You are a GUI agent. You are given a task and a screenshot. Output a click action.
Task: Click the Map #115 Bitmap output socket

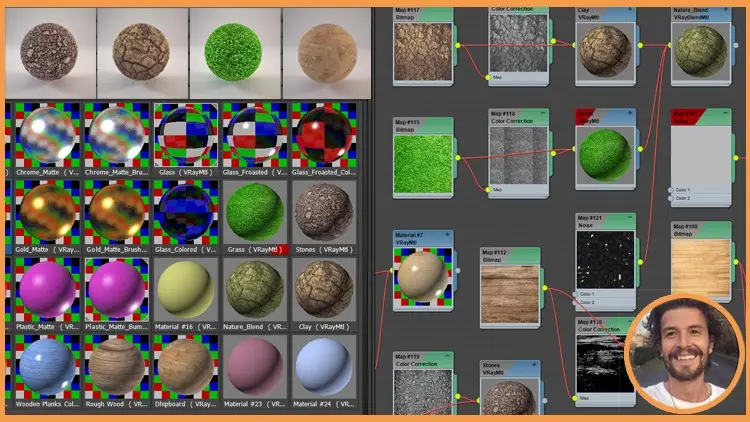pos(458,157)
